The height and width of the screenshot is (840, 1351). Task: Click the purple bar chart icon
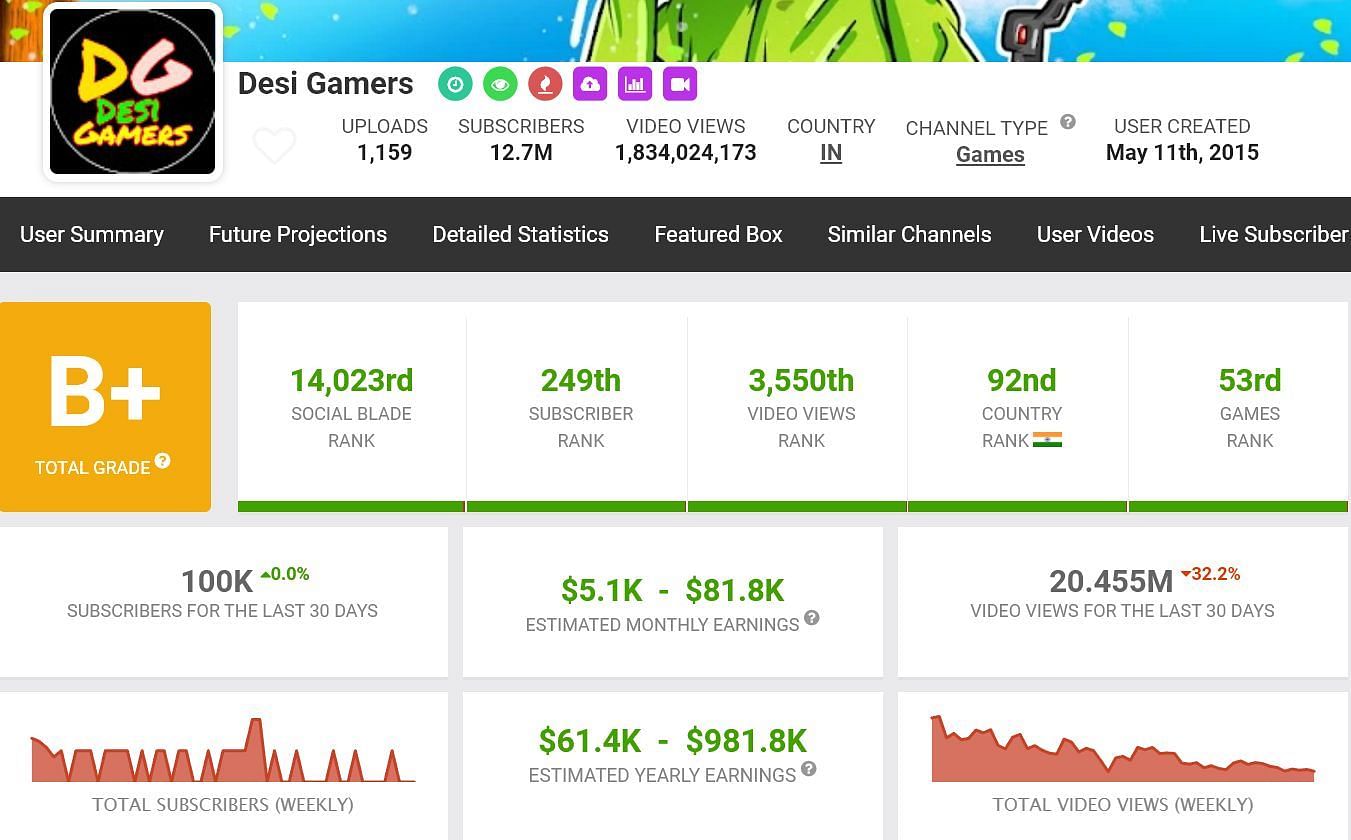tap(635, 84)
